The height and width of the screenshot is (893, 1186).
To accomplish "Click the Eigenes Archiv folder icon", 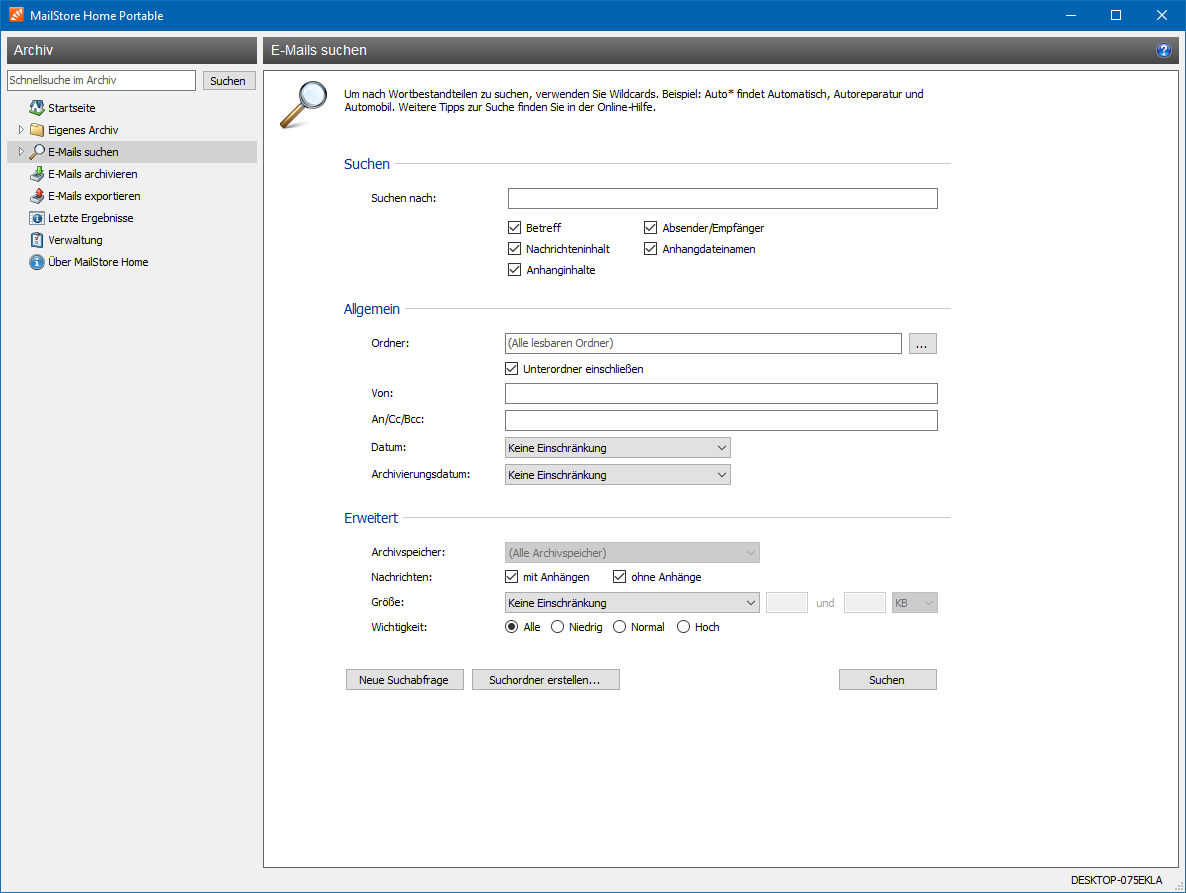I will 37,130.
